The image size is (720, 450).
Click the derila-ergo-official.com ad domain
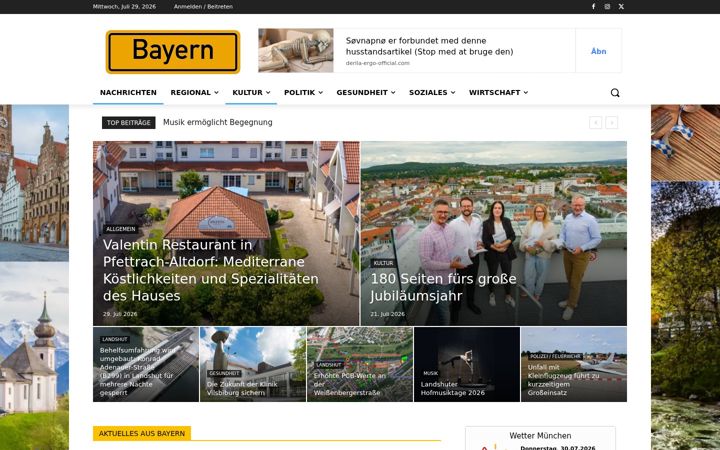(x=377, y=63)
